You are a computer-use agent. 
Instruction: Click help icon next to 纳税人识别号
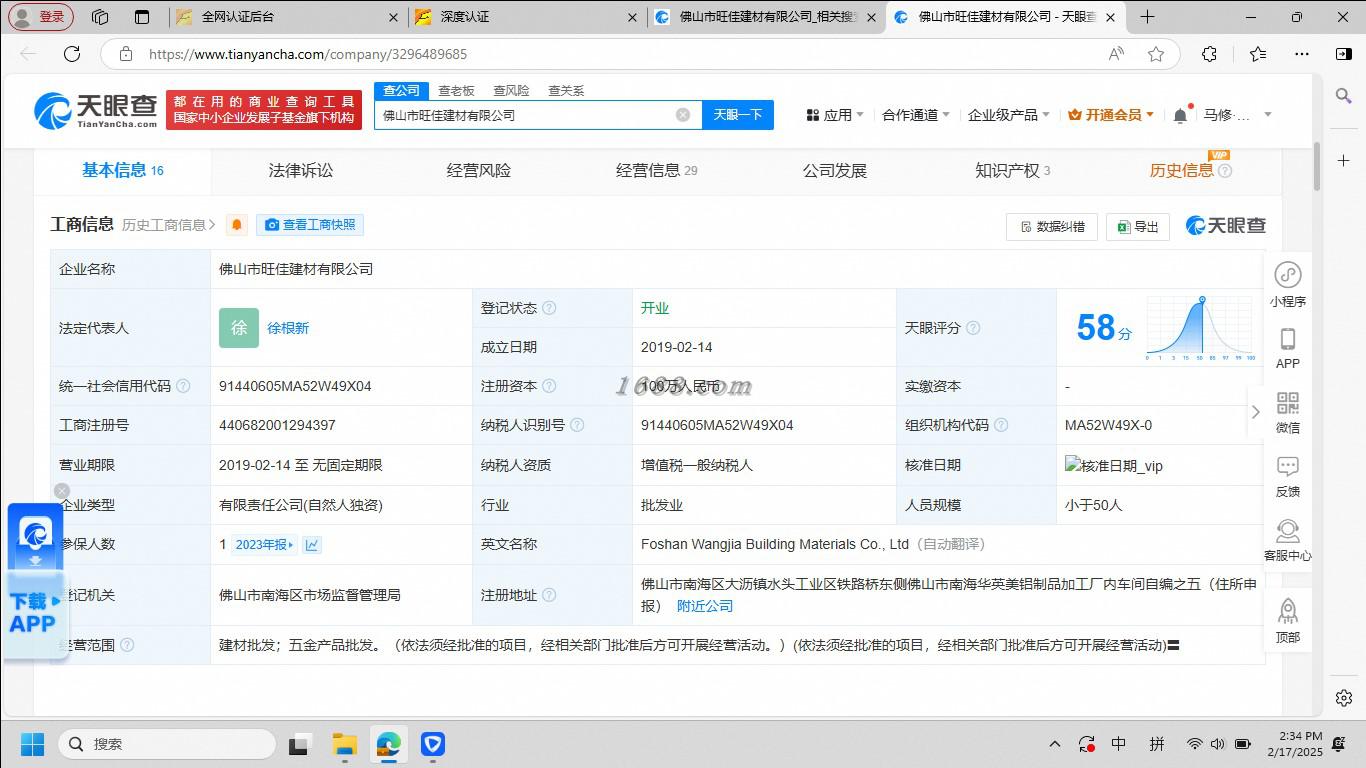click(x=577, y=425)
